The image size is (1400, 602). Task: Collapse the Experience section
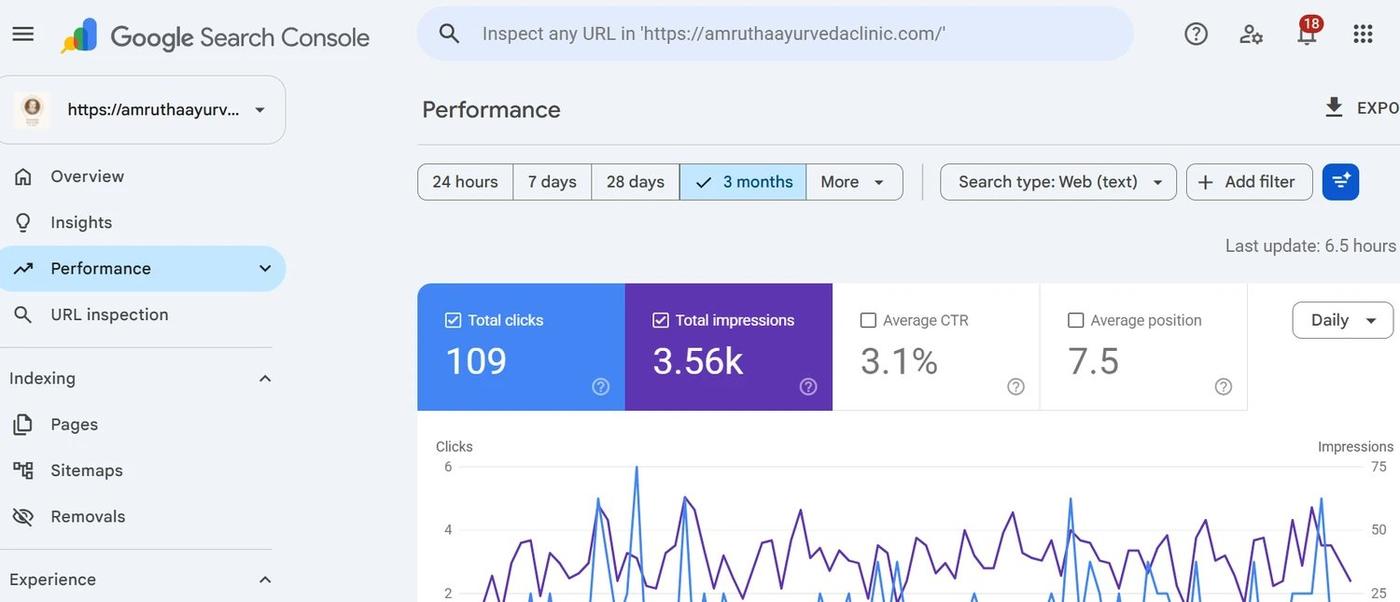(x=265, y=580)
